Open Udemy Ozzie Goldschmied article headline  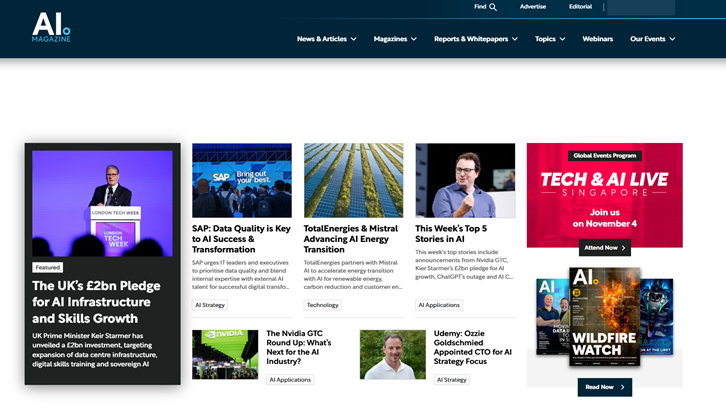pos(473,347)
